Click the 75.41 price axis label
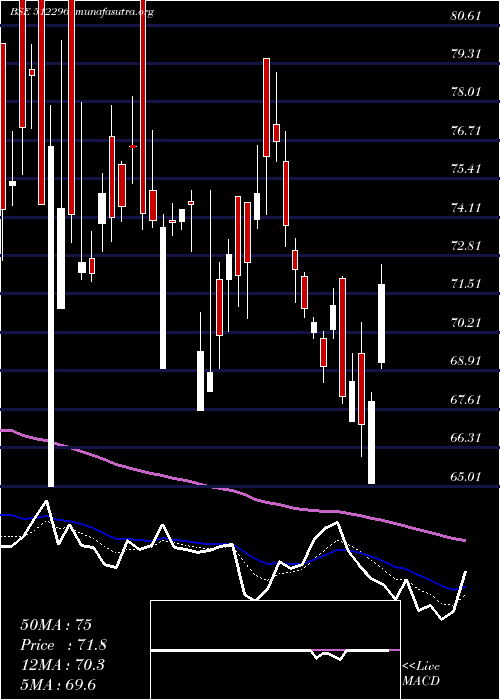500x700 pixels. tap(466, 169)
